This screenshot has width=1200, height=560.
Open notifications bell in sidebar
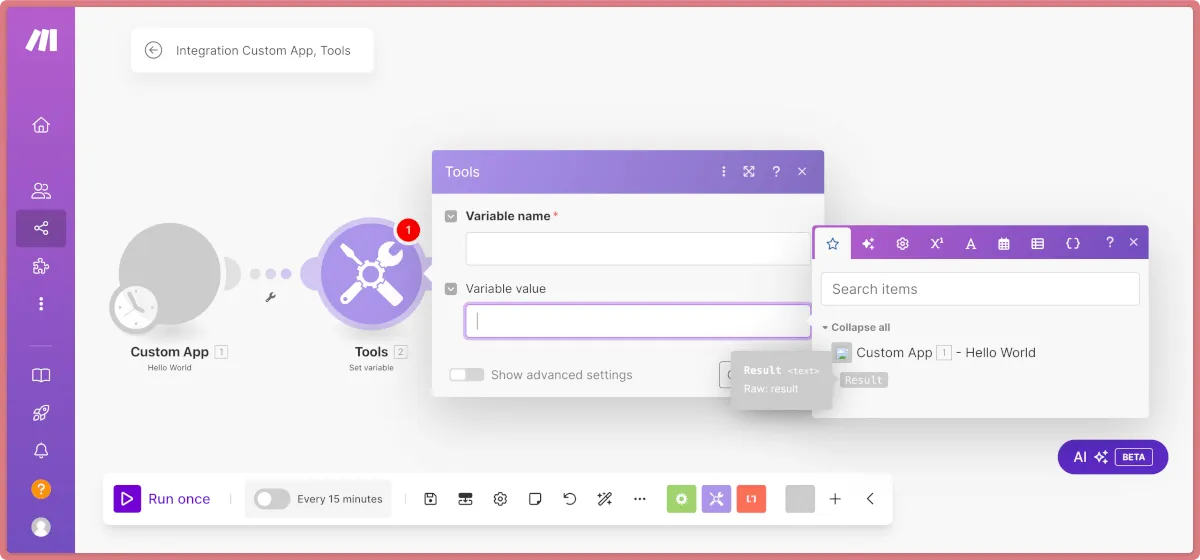(x=41, y=451)
